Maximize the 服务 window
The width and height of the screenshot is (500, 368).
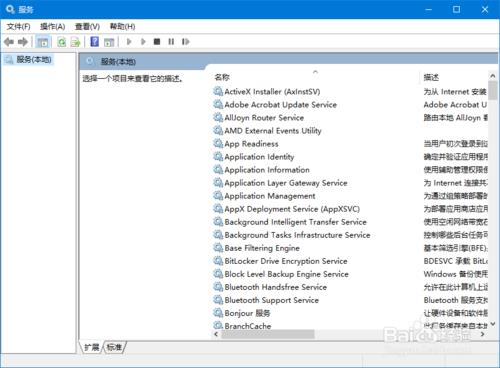coord(456,9)
